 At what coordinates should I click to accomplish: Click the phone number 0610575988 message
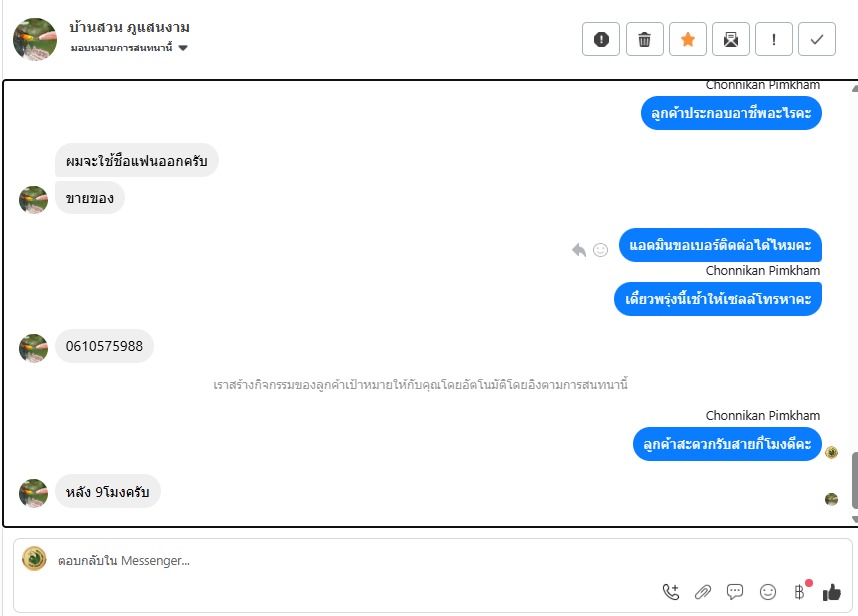(104, 346)
